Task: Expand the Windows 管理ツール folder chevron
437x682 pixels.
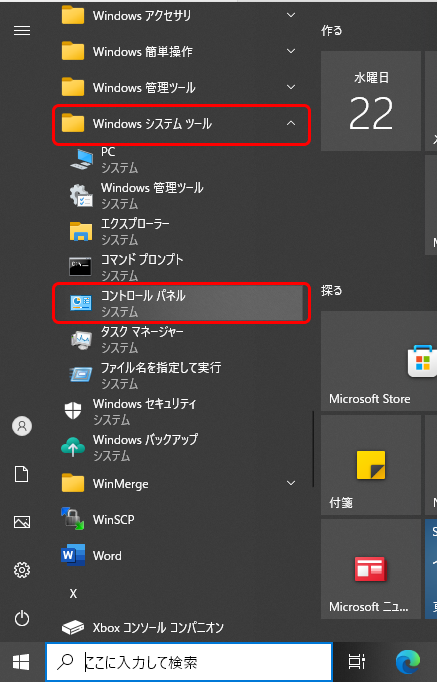Action: click(291, 87)
